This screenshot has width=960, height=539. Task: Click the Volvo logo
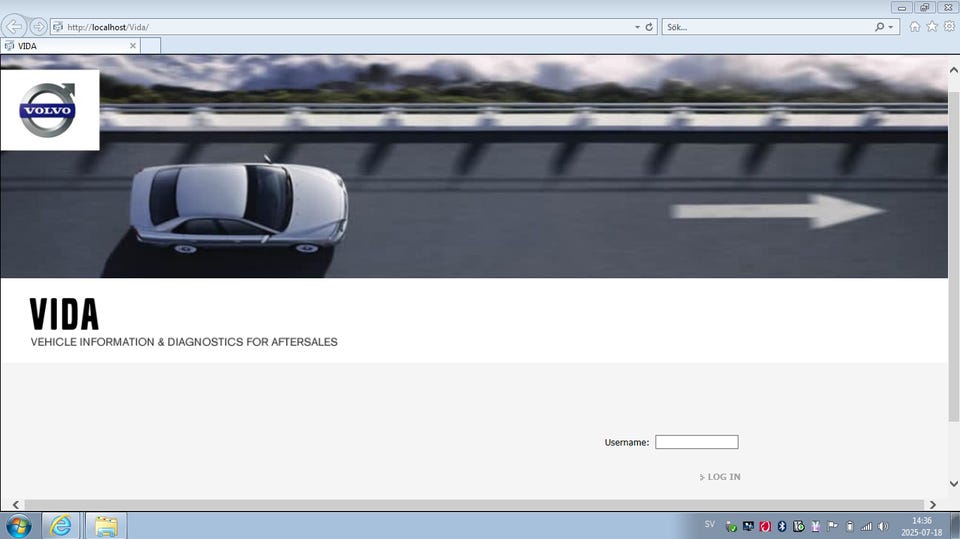pos(48,110)
